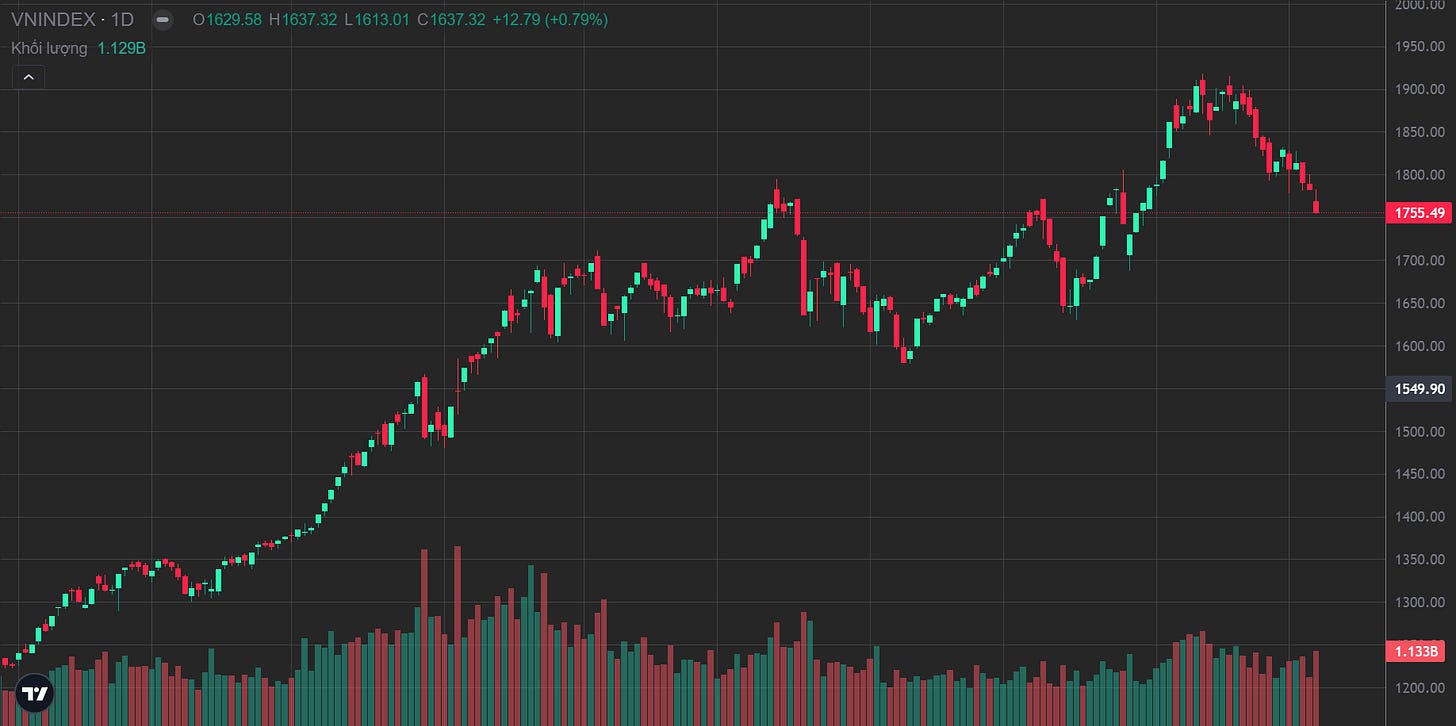Click the volume value 1.129B
1456x726 pixels.
pyautogui.click(x=121, y=48)
